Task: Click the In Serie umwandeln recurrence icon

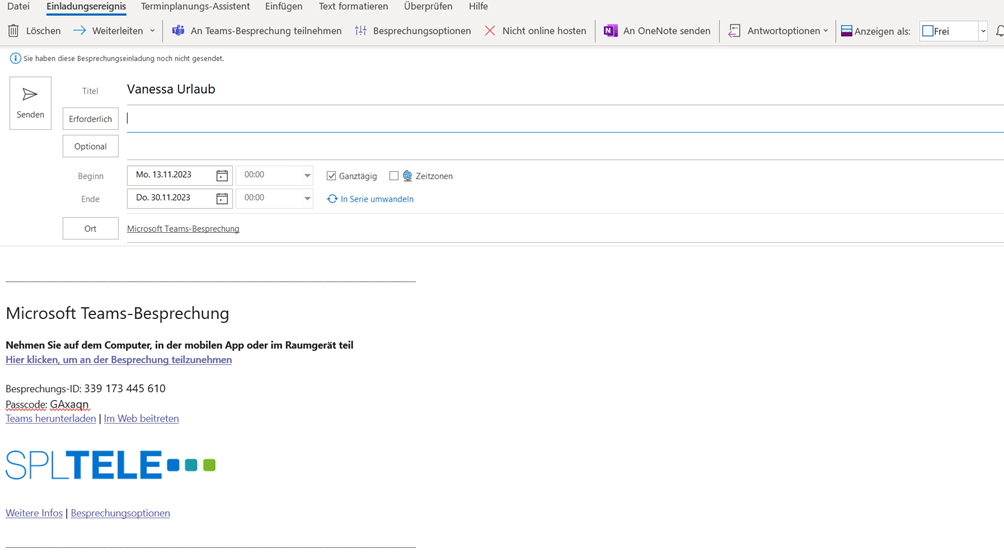Action: 332,198
